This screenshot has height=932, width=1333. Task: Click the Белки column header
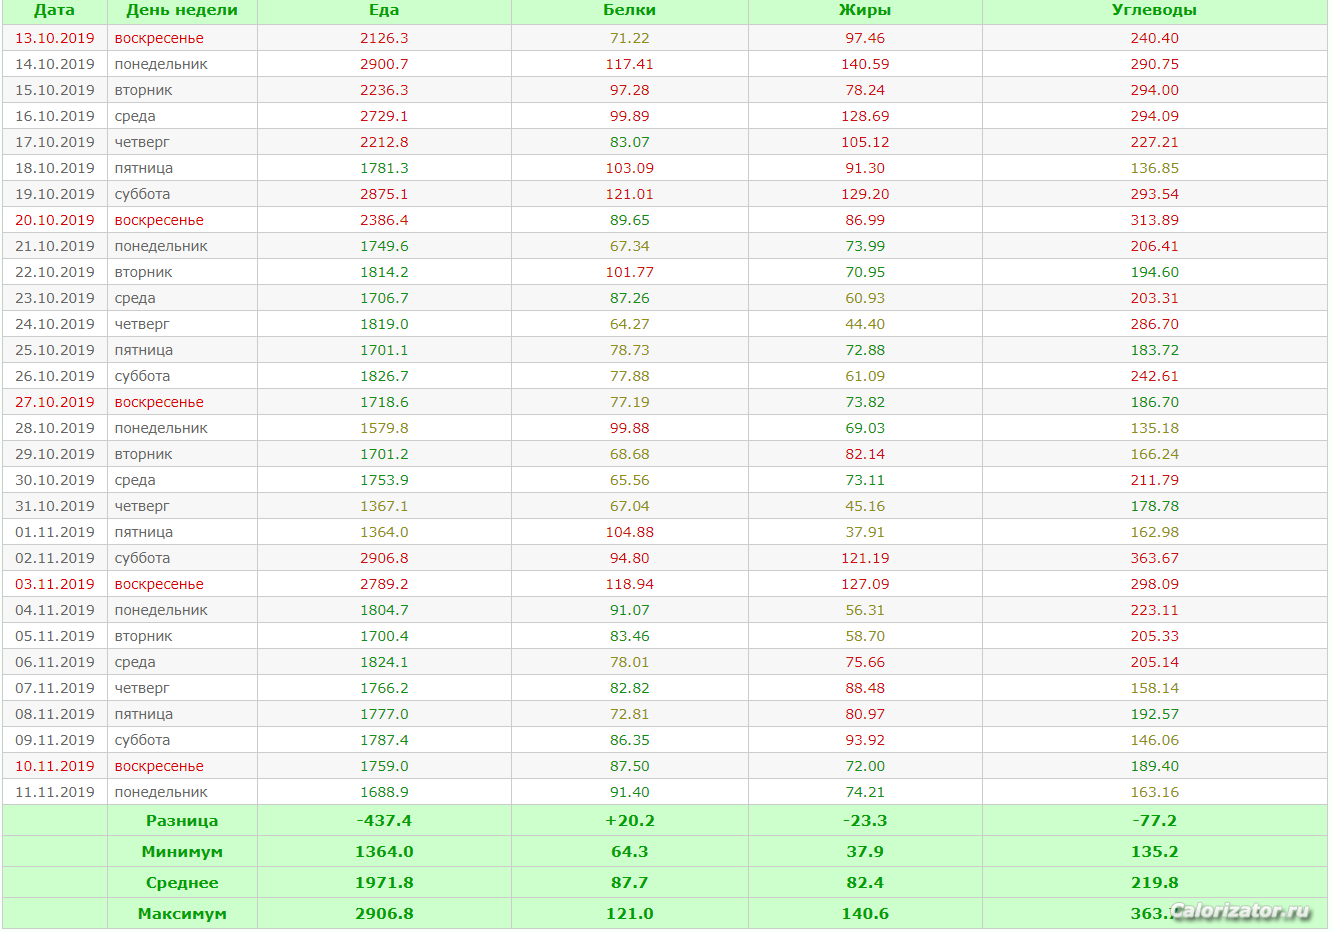click(x=629, y=10)
